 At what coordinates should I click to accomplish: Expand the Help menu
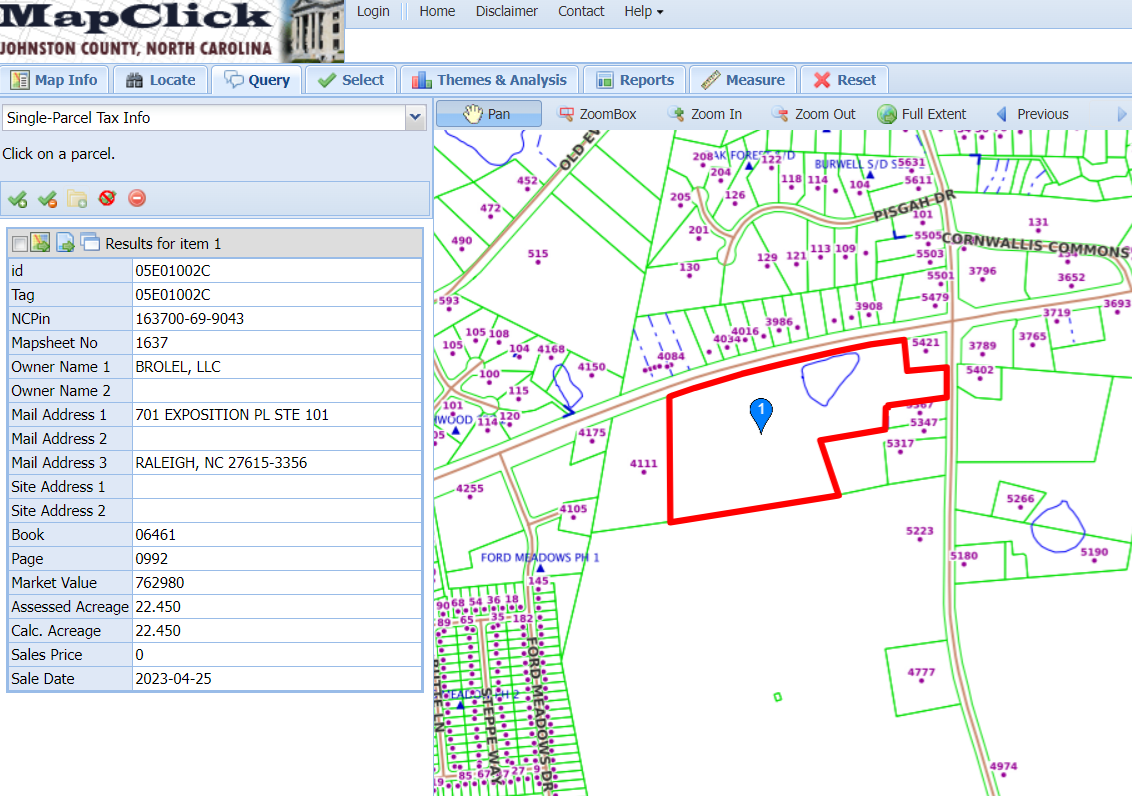click(x=643, y=11)
